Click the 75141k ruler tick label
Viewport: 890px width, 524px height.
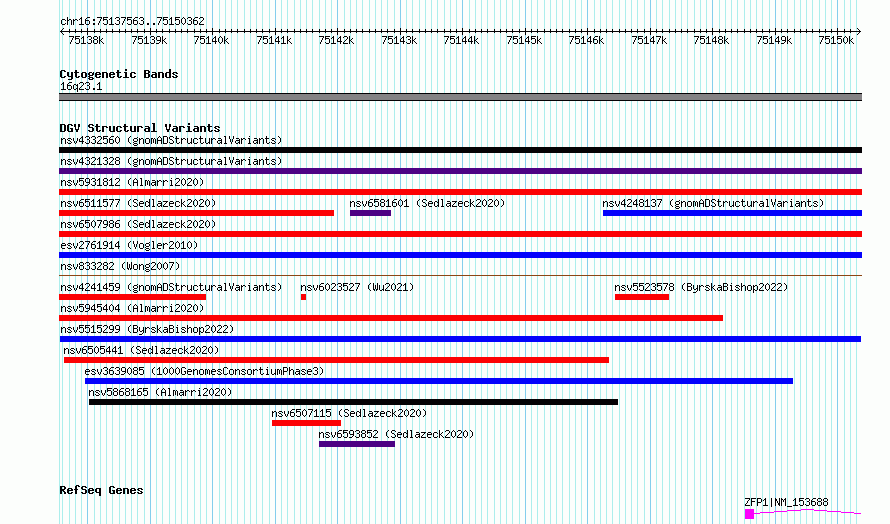click(x=274, y=40)
